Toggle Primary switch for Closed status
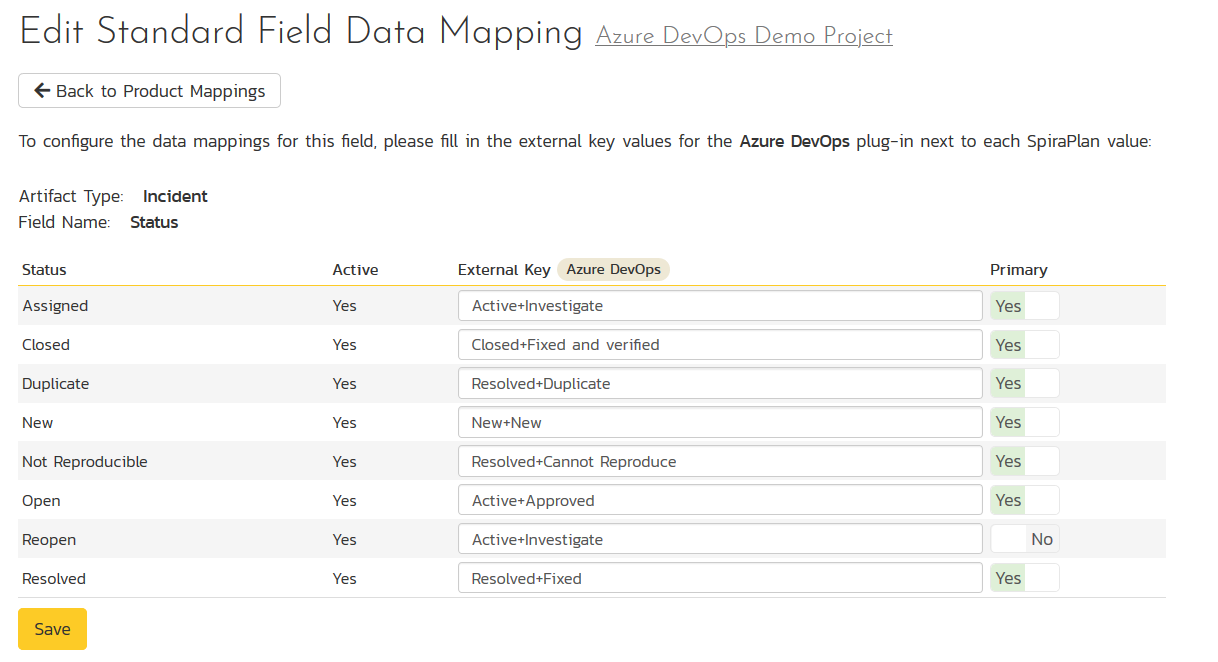 1024,345
